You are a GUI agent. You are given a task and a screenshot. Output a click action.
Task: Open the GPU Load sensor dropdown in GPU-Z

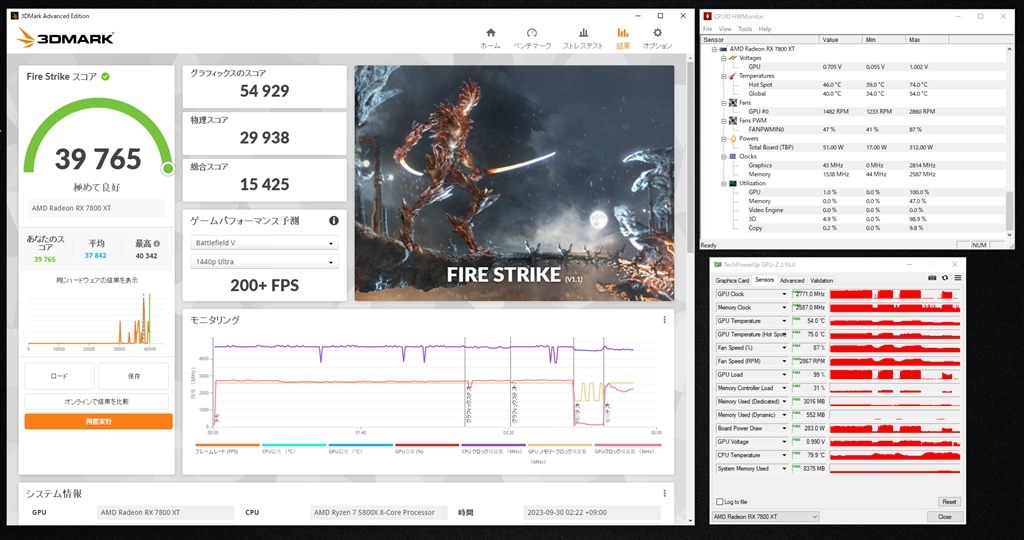pos(784,375)
